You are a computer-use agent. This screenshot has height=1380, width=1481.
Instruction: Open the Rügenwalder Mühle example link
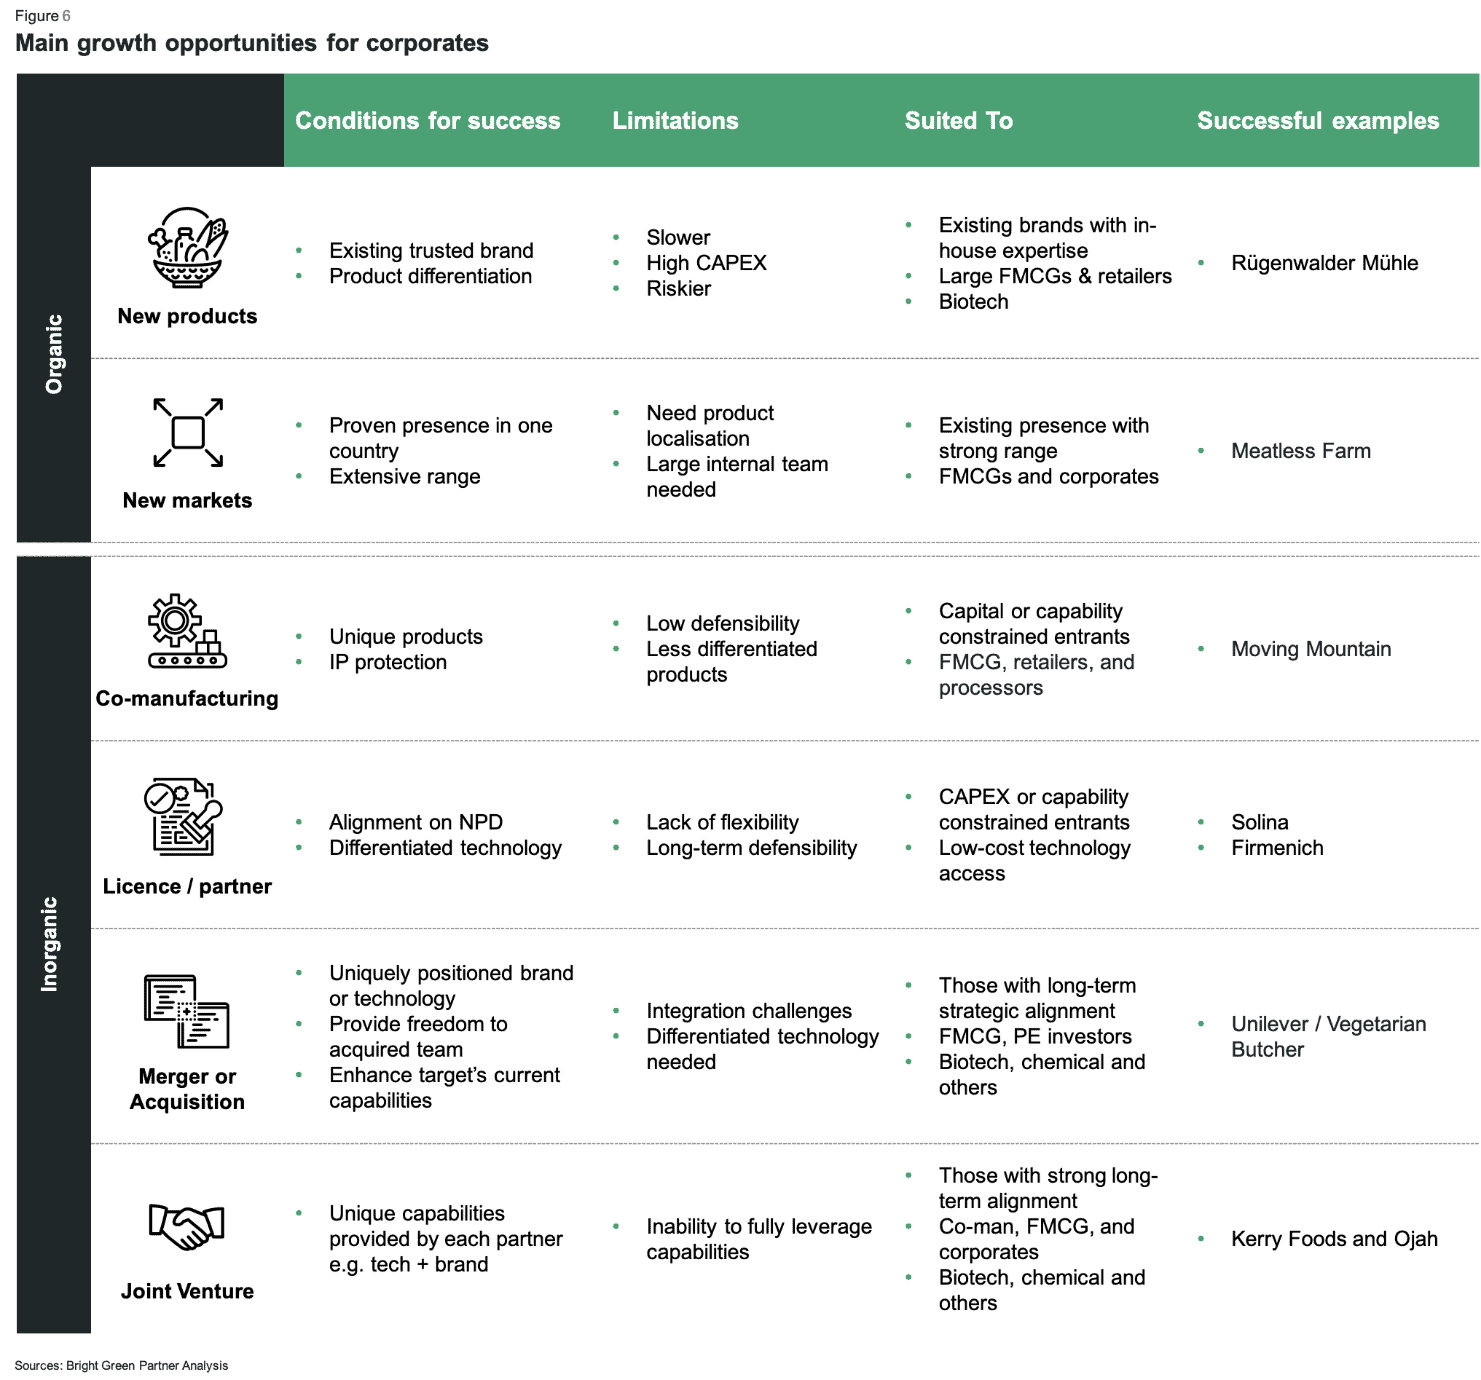[1327, 263]
